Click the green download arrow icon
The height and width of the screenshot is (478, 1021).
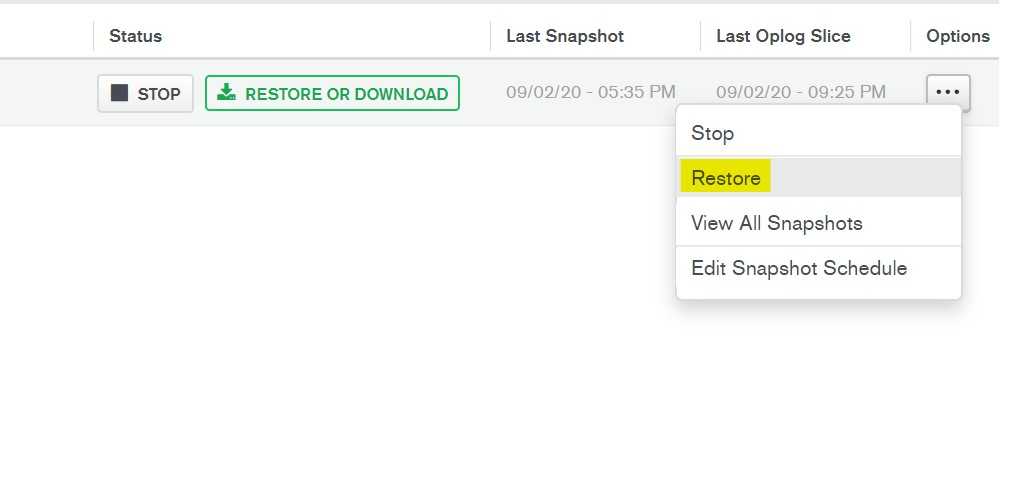point(226,92)
